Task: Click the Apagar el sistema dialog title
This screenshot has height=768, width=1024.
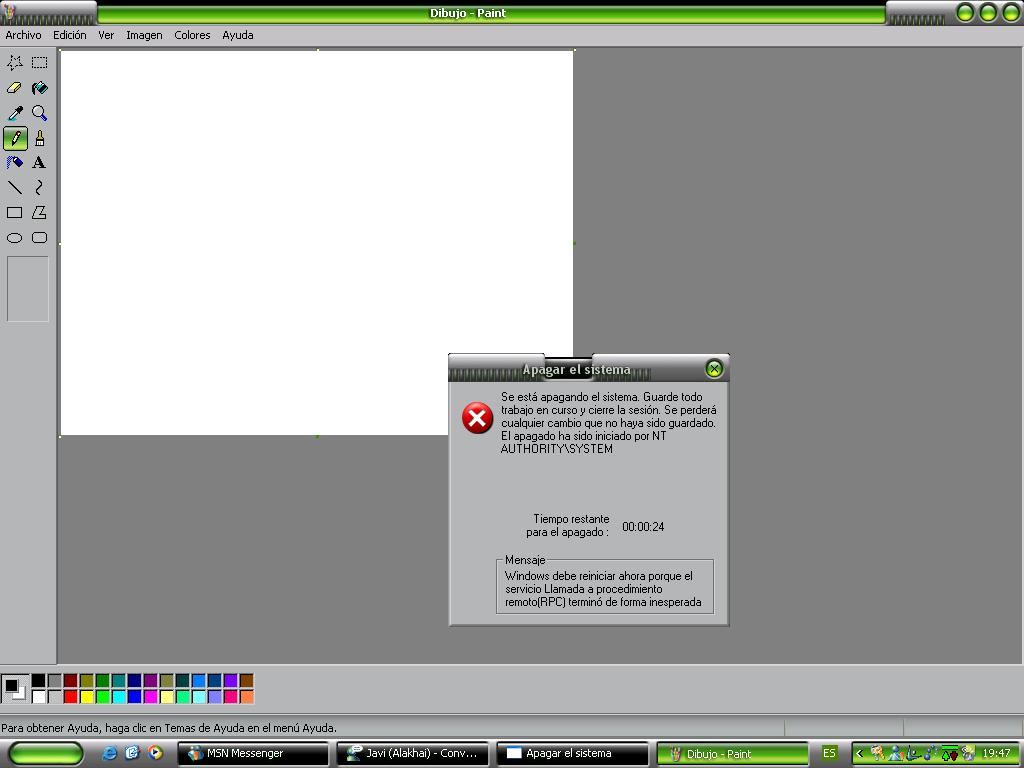Action: click(576, 370)
